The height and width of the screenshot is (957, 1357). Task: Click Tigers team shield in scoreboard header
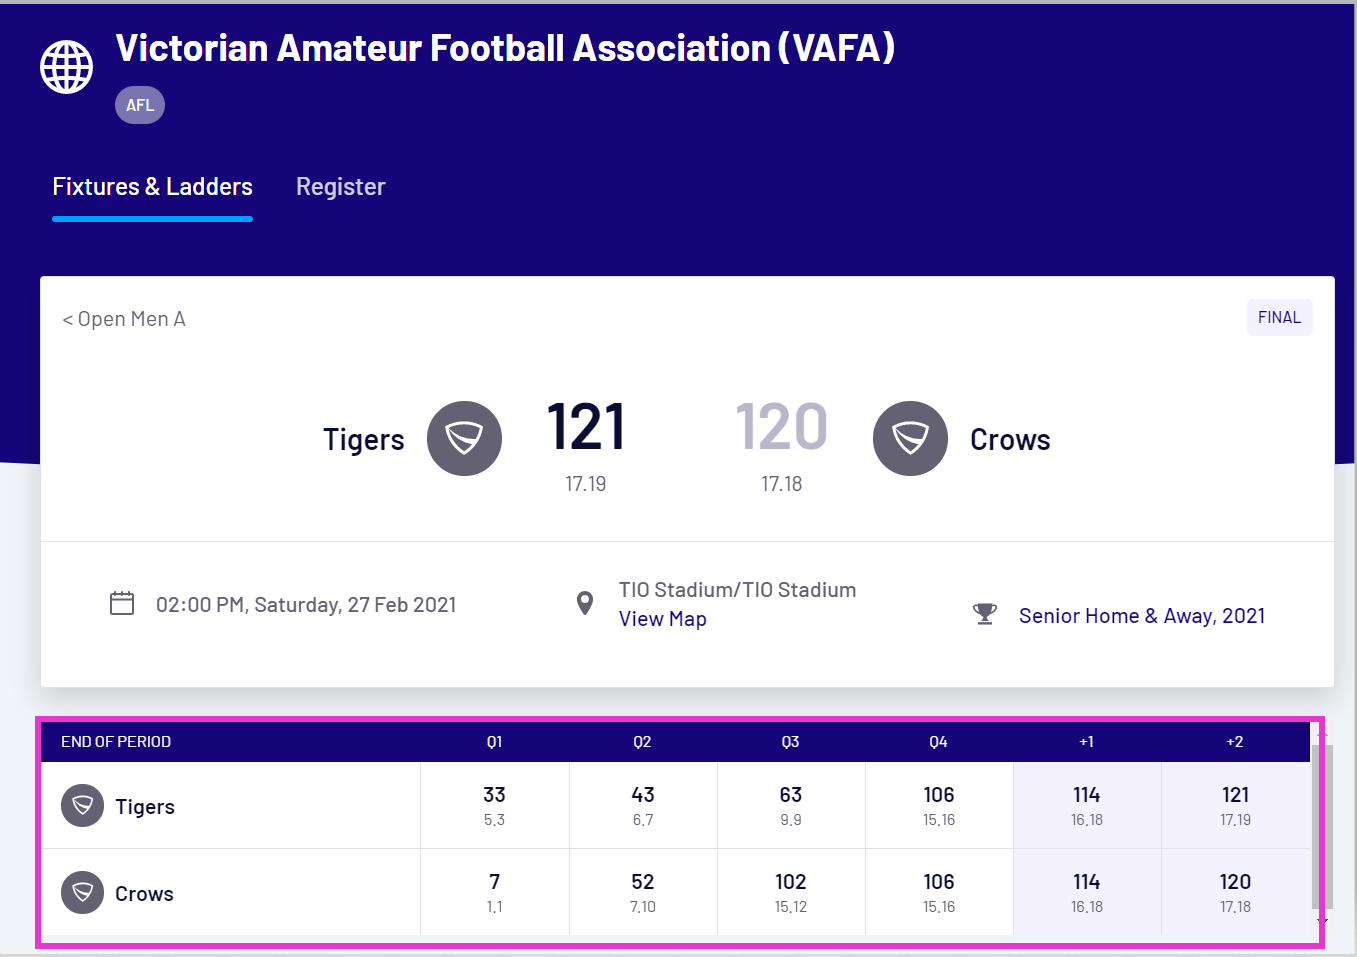coord(464,438)
